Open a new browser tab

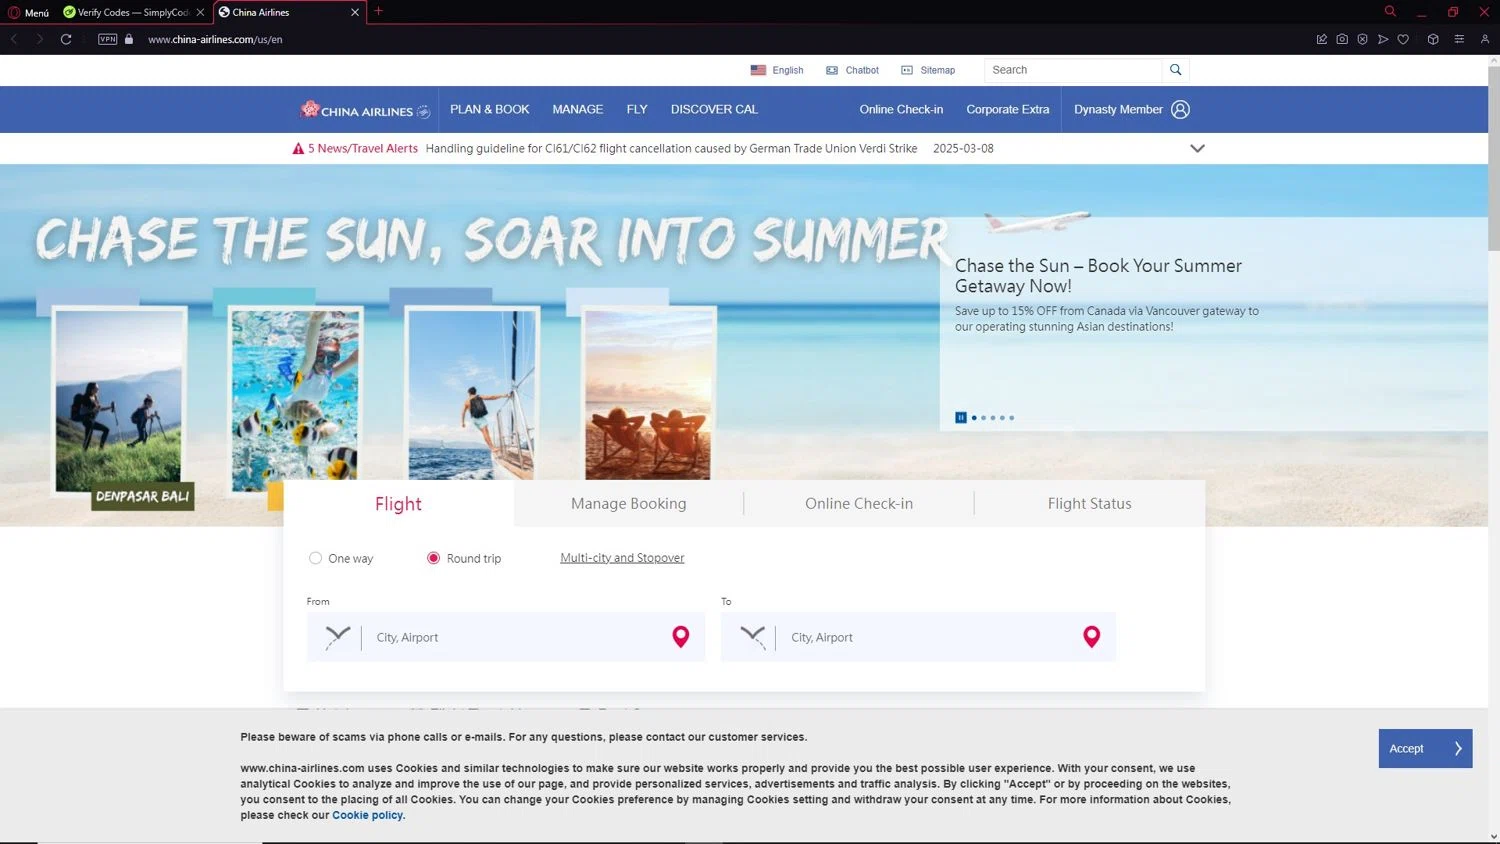pos(378,11)
